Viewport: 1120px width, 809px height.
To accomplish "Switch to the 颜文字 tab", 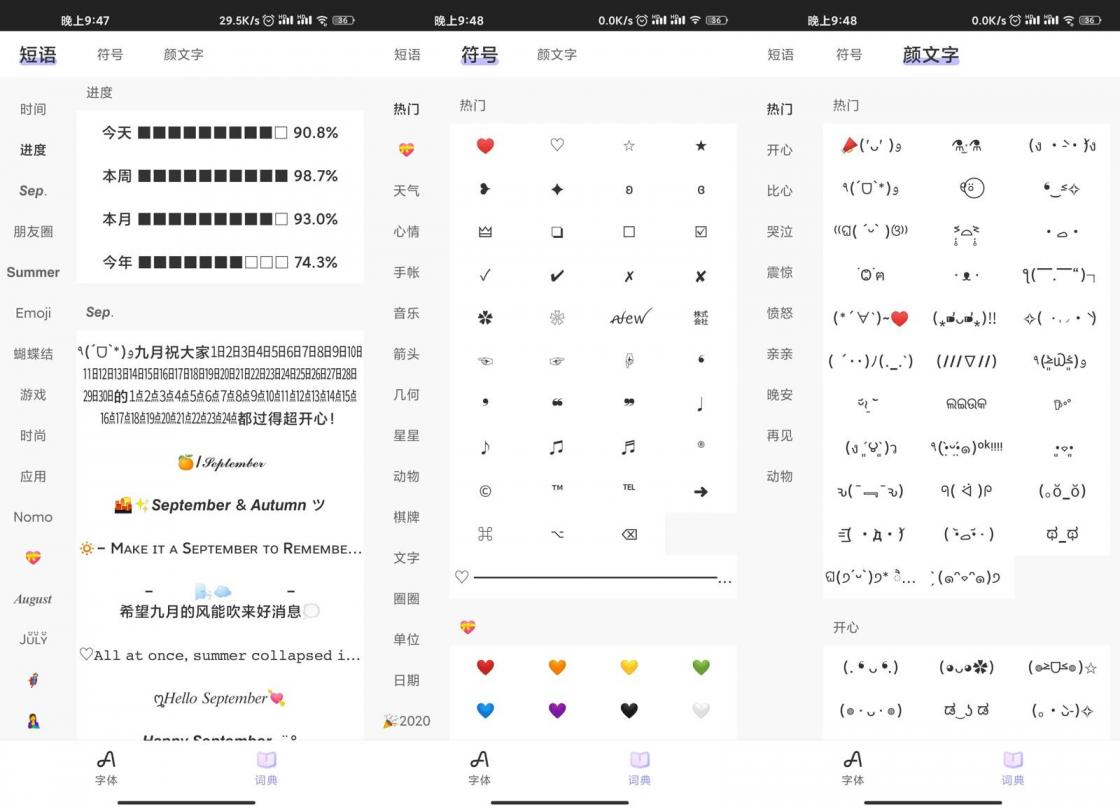I will click(x=929, y=55).
